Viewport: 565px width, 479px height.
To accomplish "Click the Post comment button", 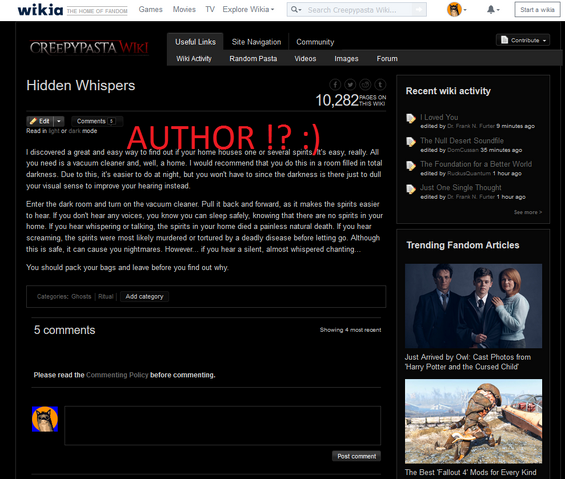I will (x=356, y=456).
